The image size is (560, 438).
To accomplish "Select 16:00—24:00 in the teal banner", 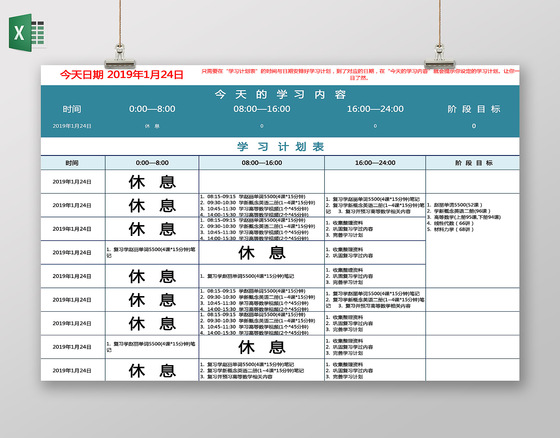I will [375, 109].
